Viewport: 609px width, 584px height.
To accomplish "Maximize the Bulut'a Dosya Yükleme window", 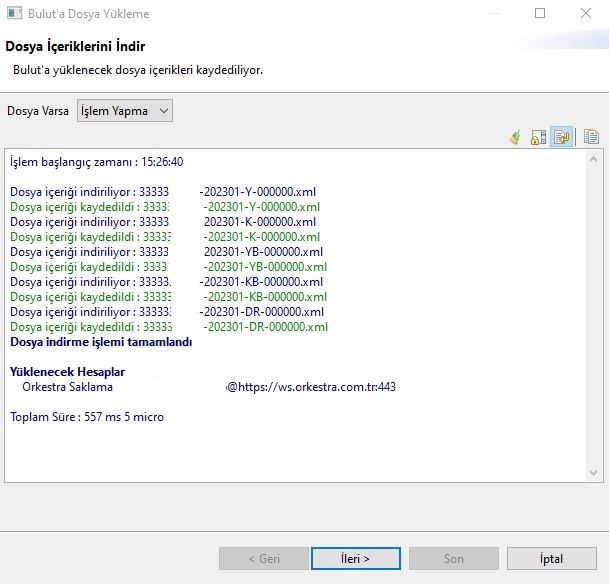I will [541, 14].
